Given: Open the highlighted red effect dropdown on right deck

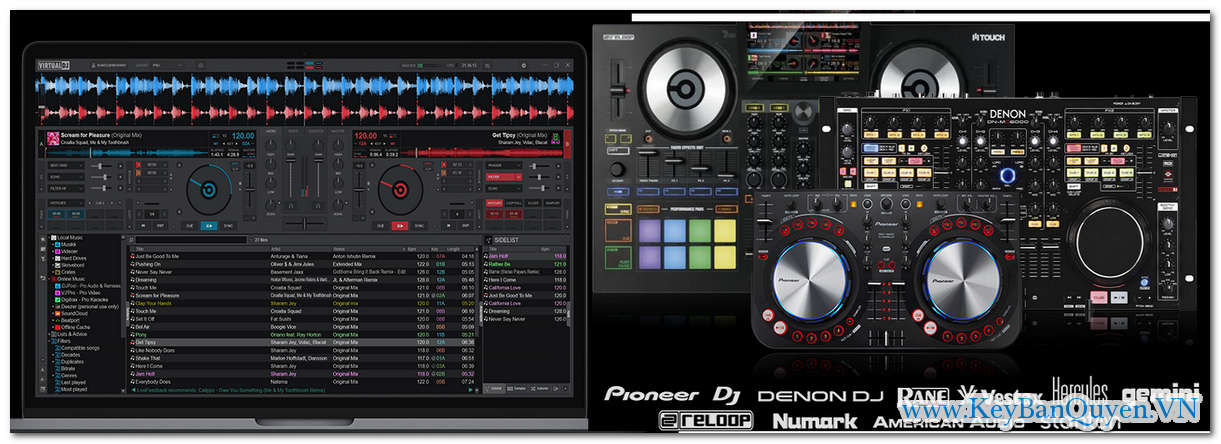Looking at the screenshot, I should [x=504, y=177].
